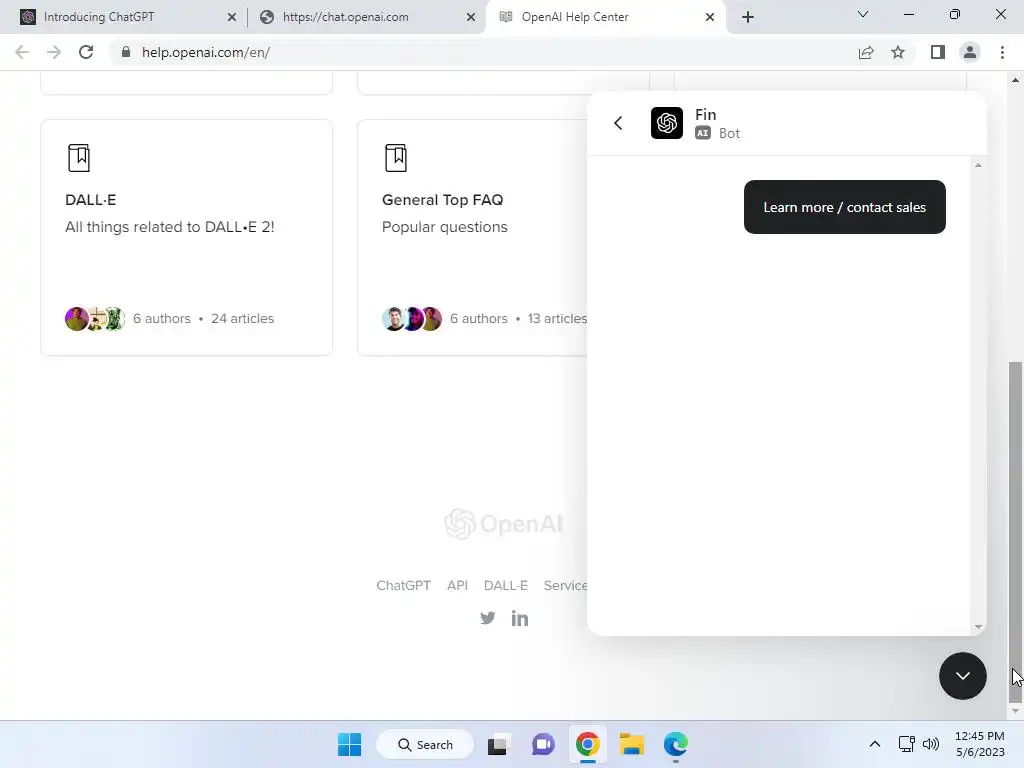The height and width of the screenshot is (768, 1024).
Task: Open Google Chrome from taskbar
Action: click(x=588, y=744)
